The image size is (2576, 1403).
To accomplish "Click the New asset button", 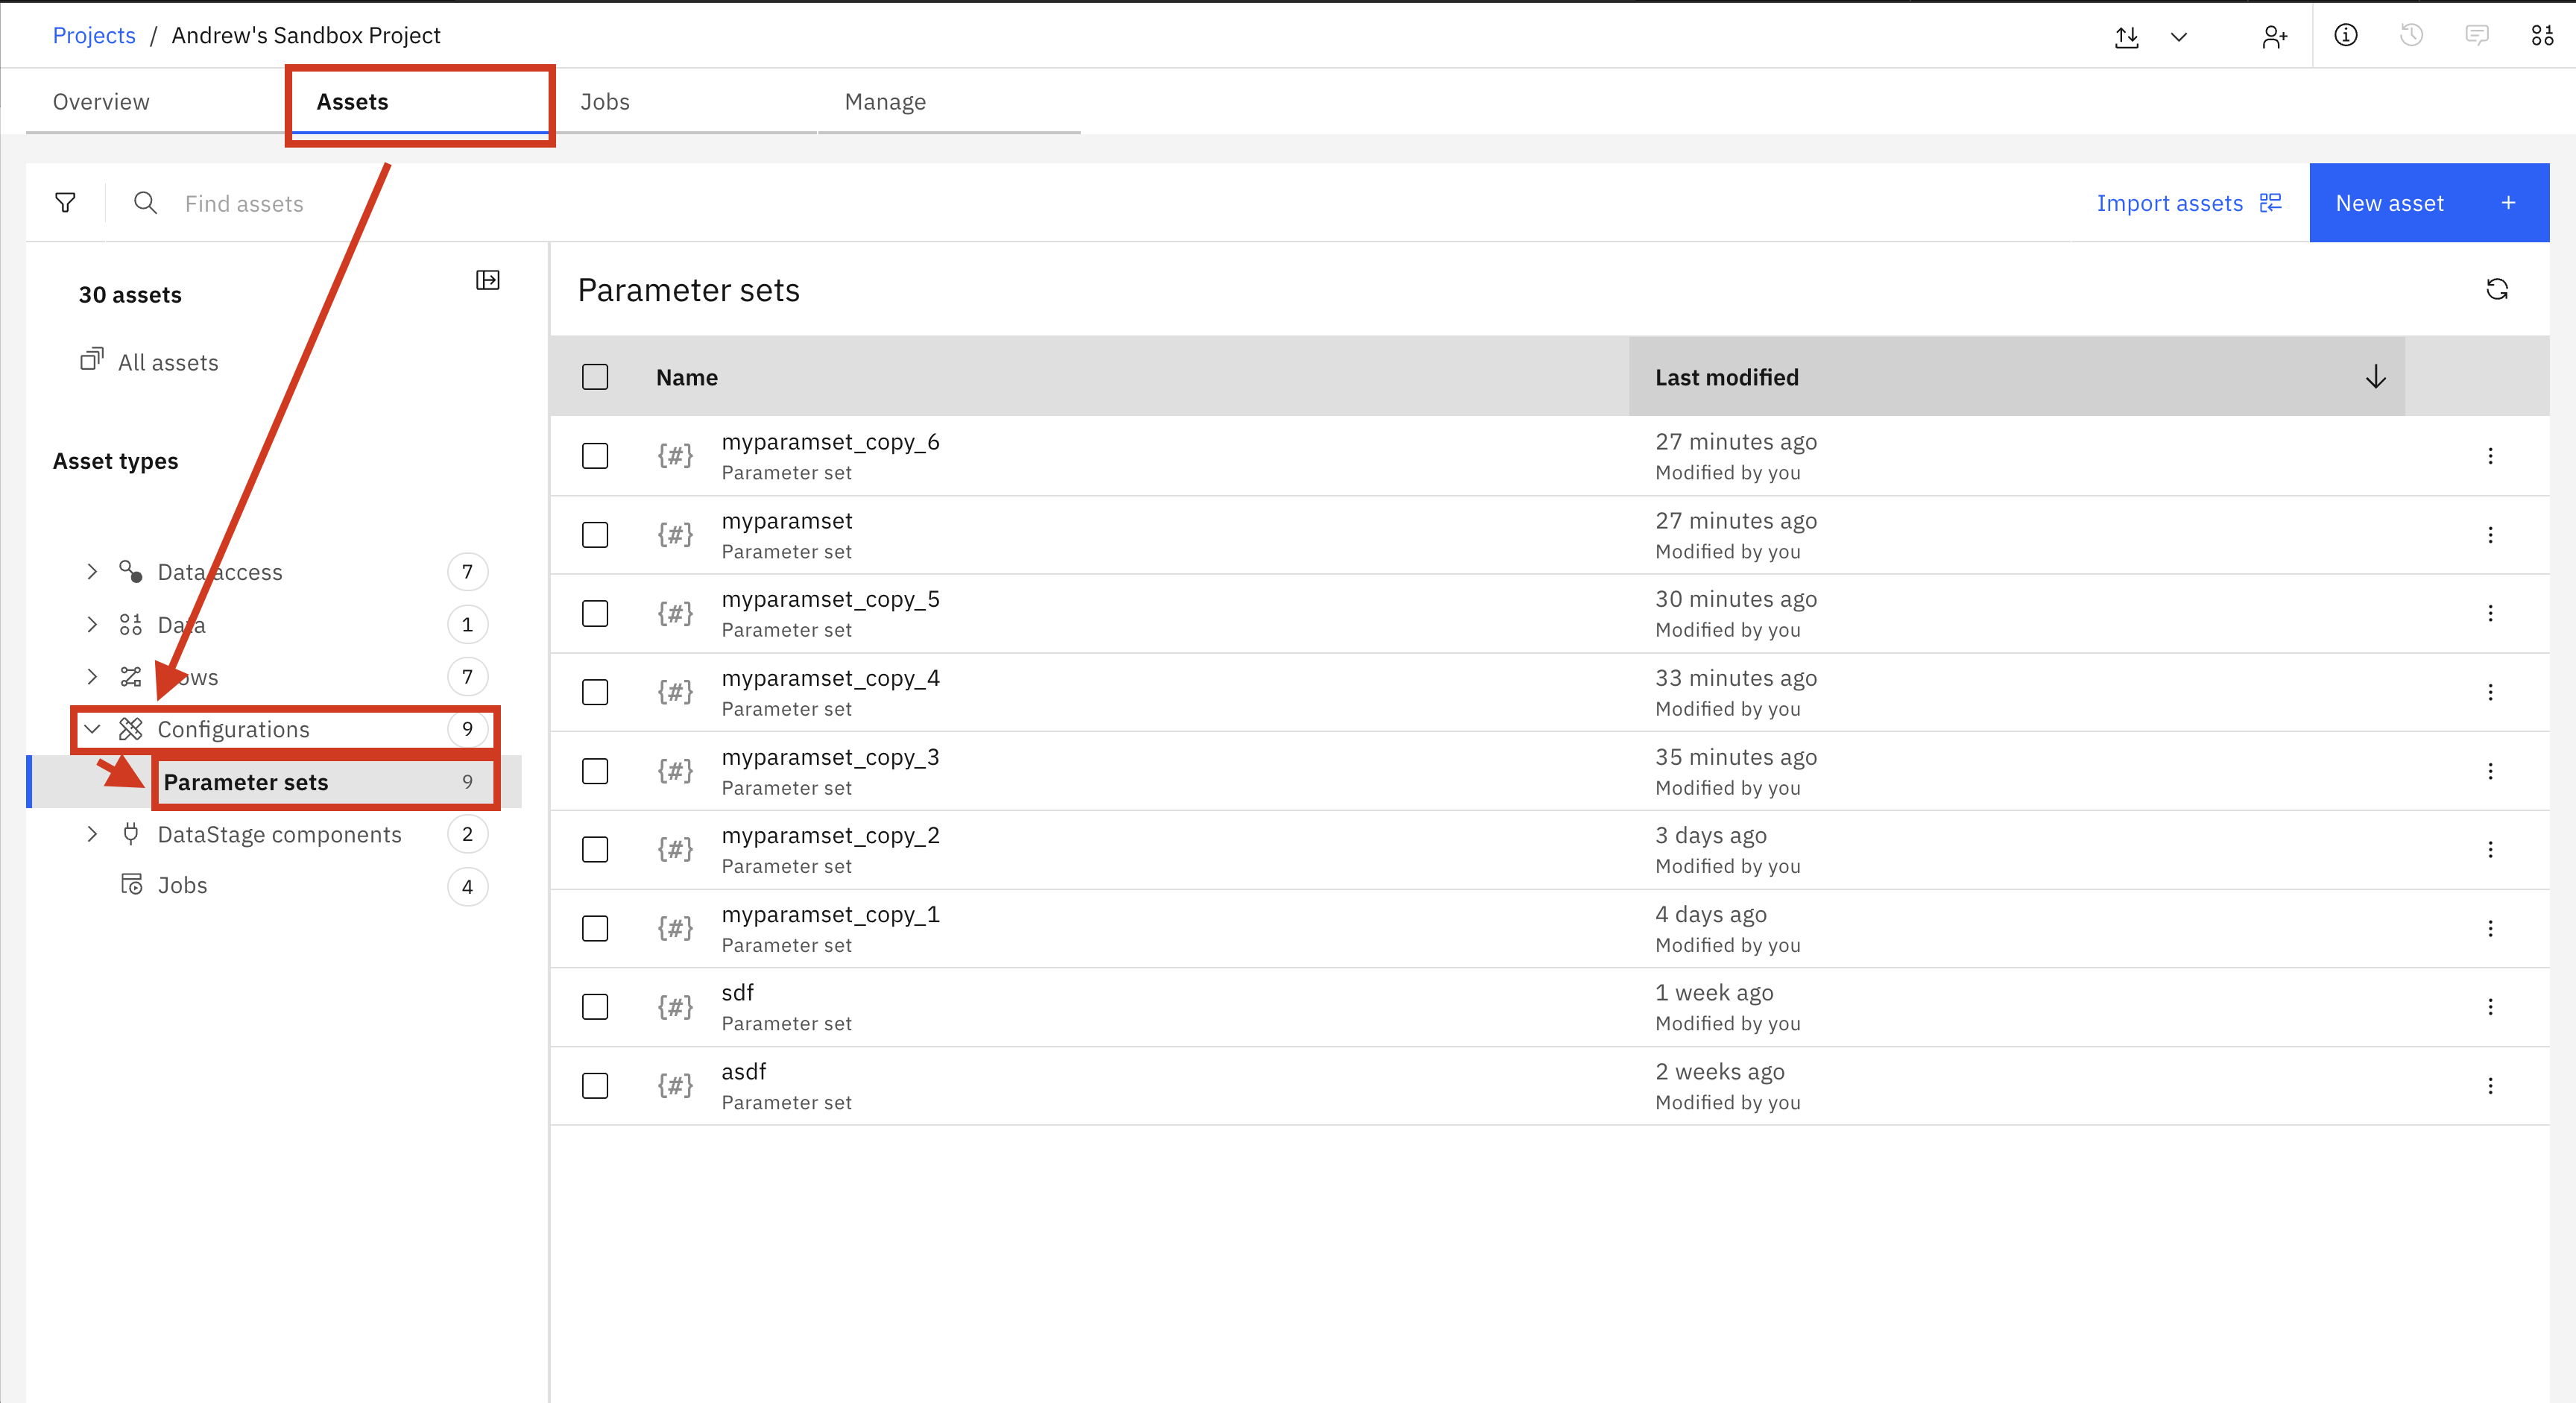I will tap(2428, 203).
